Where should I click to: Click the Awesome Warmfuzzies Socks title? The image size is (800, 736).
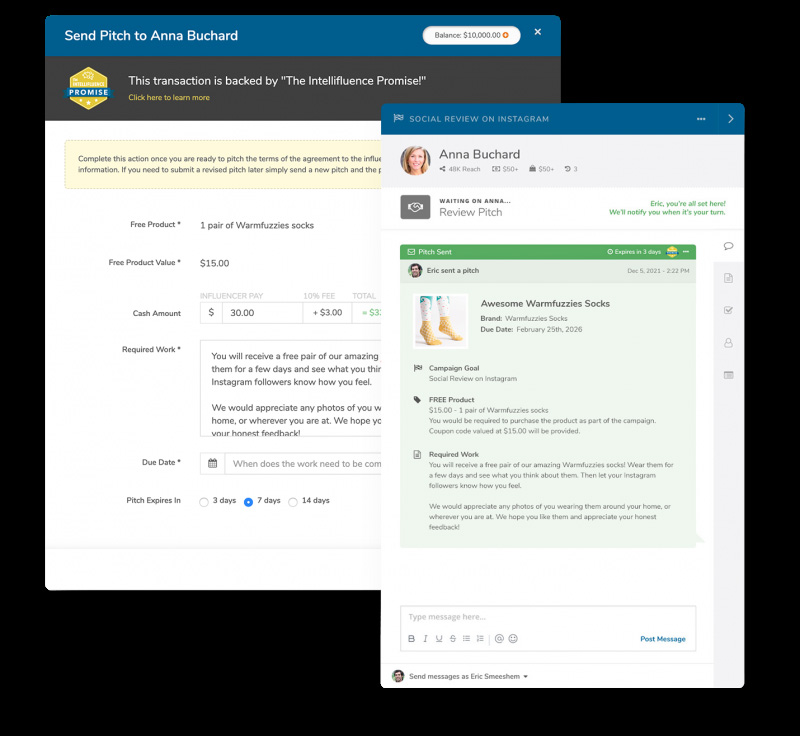(x=545, y=303)
